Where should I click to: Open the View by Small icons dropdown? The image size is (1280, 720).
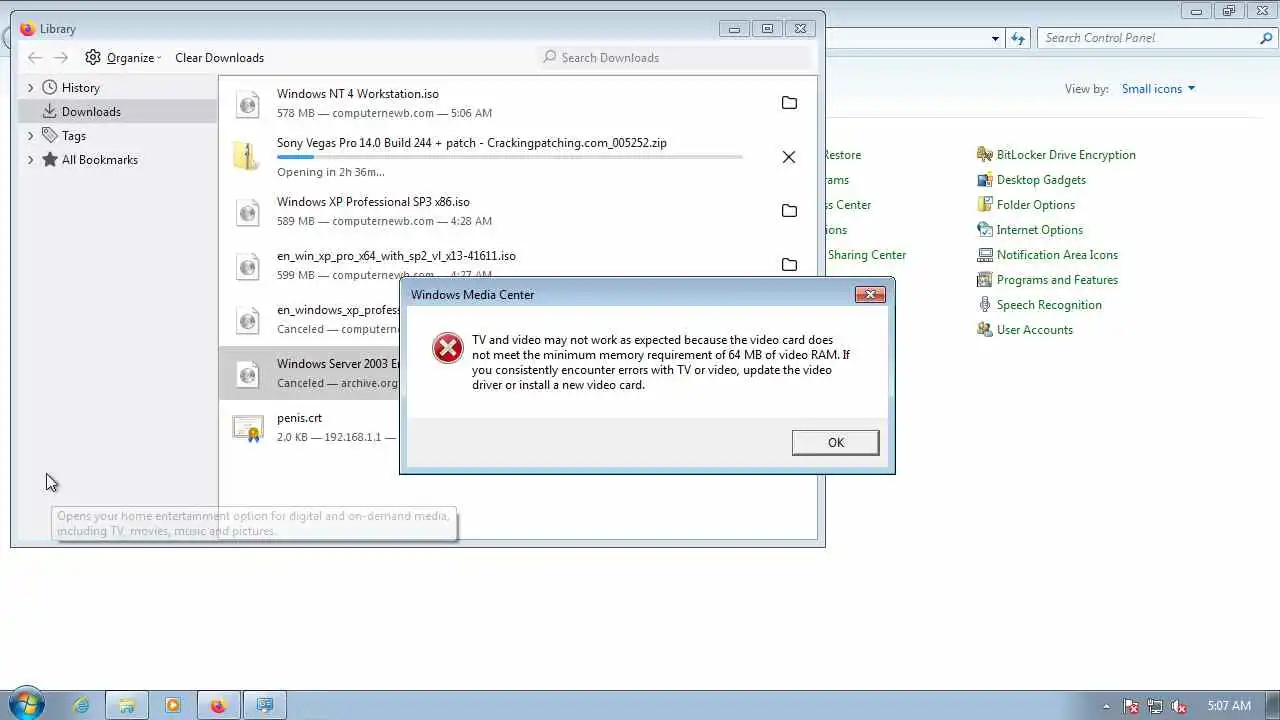(1158, 89)
